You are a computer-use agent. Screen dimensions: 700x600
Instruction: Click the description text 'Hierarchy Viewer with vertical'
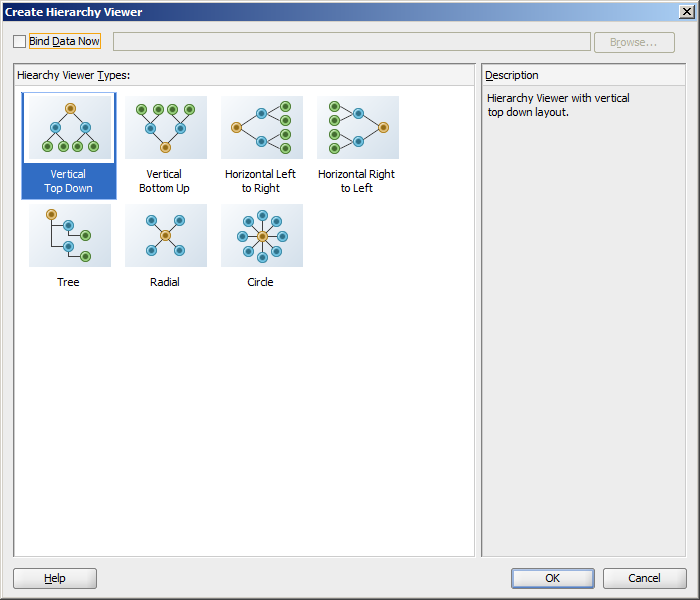pos(558,98)
